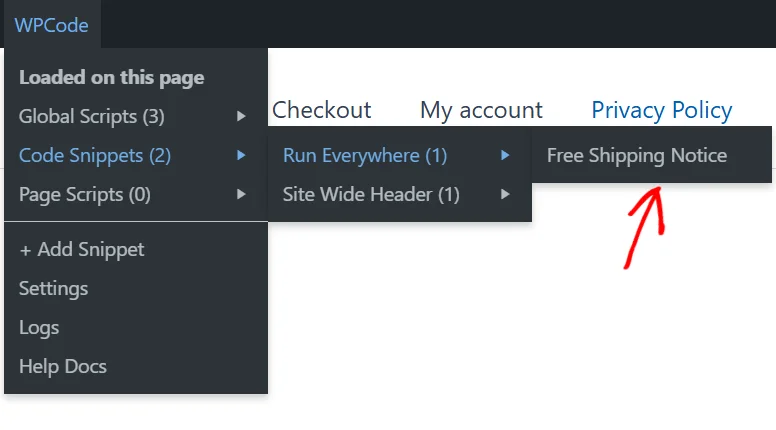Expand arrow beside Page Scripts (0)
776x430 pixels.
(x=241, y=194)
